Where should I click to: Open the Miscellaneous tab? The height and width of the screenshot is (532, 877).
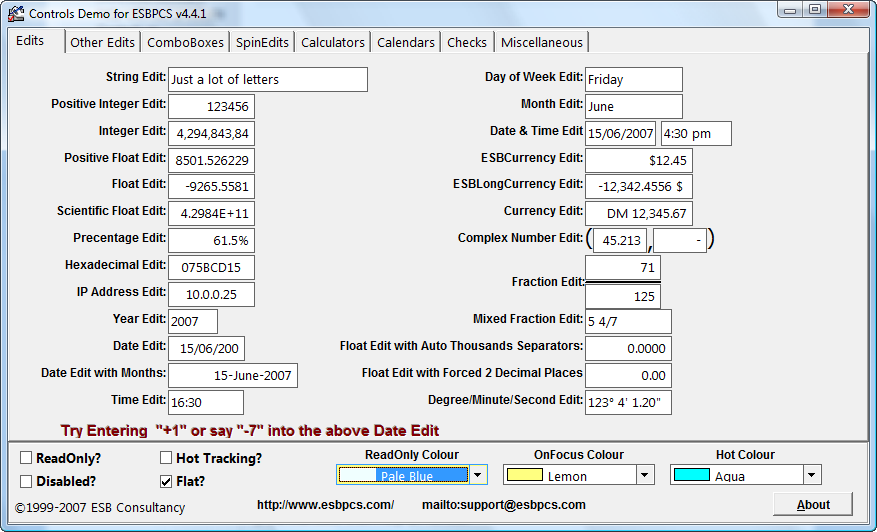click(x=541, y=43)
